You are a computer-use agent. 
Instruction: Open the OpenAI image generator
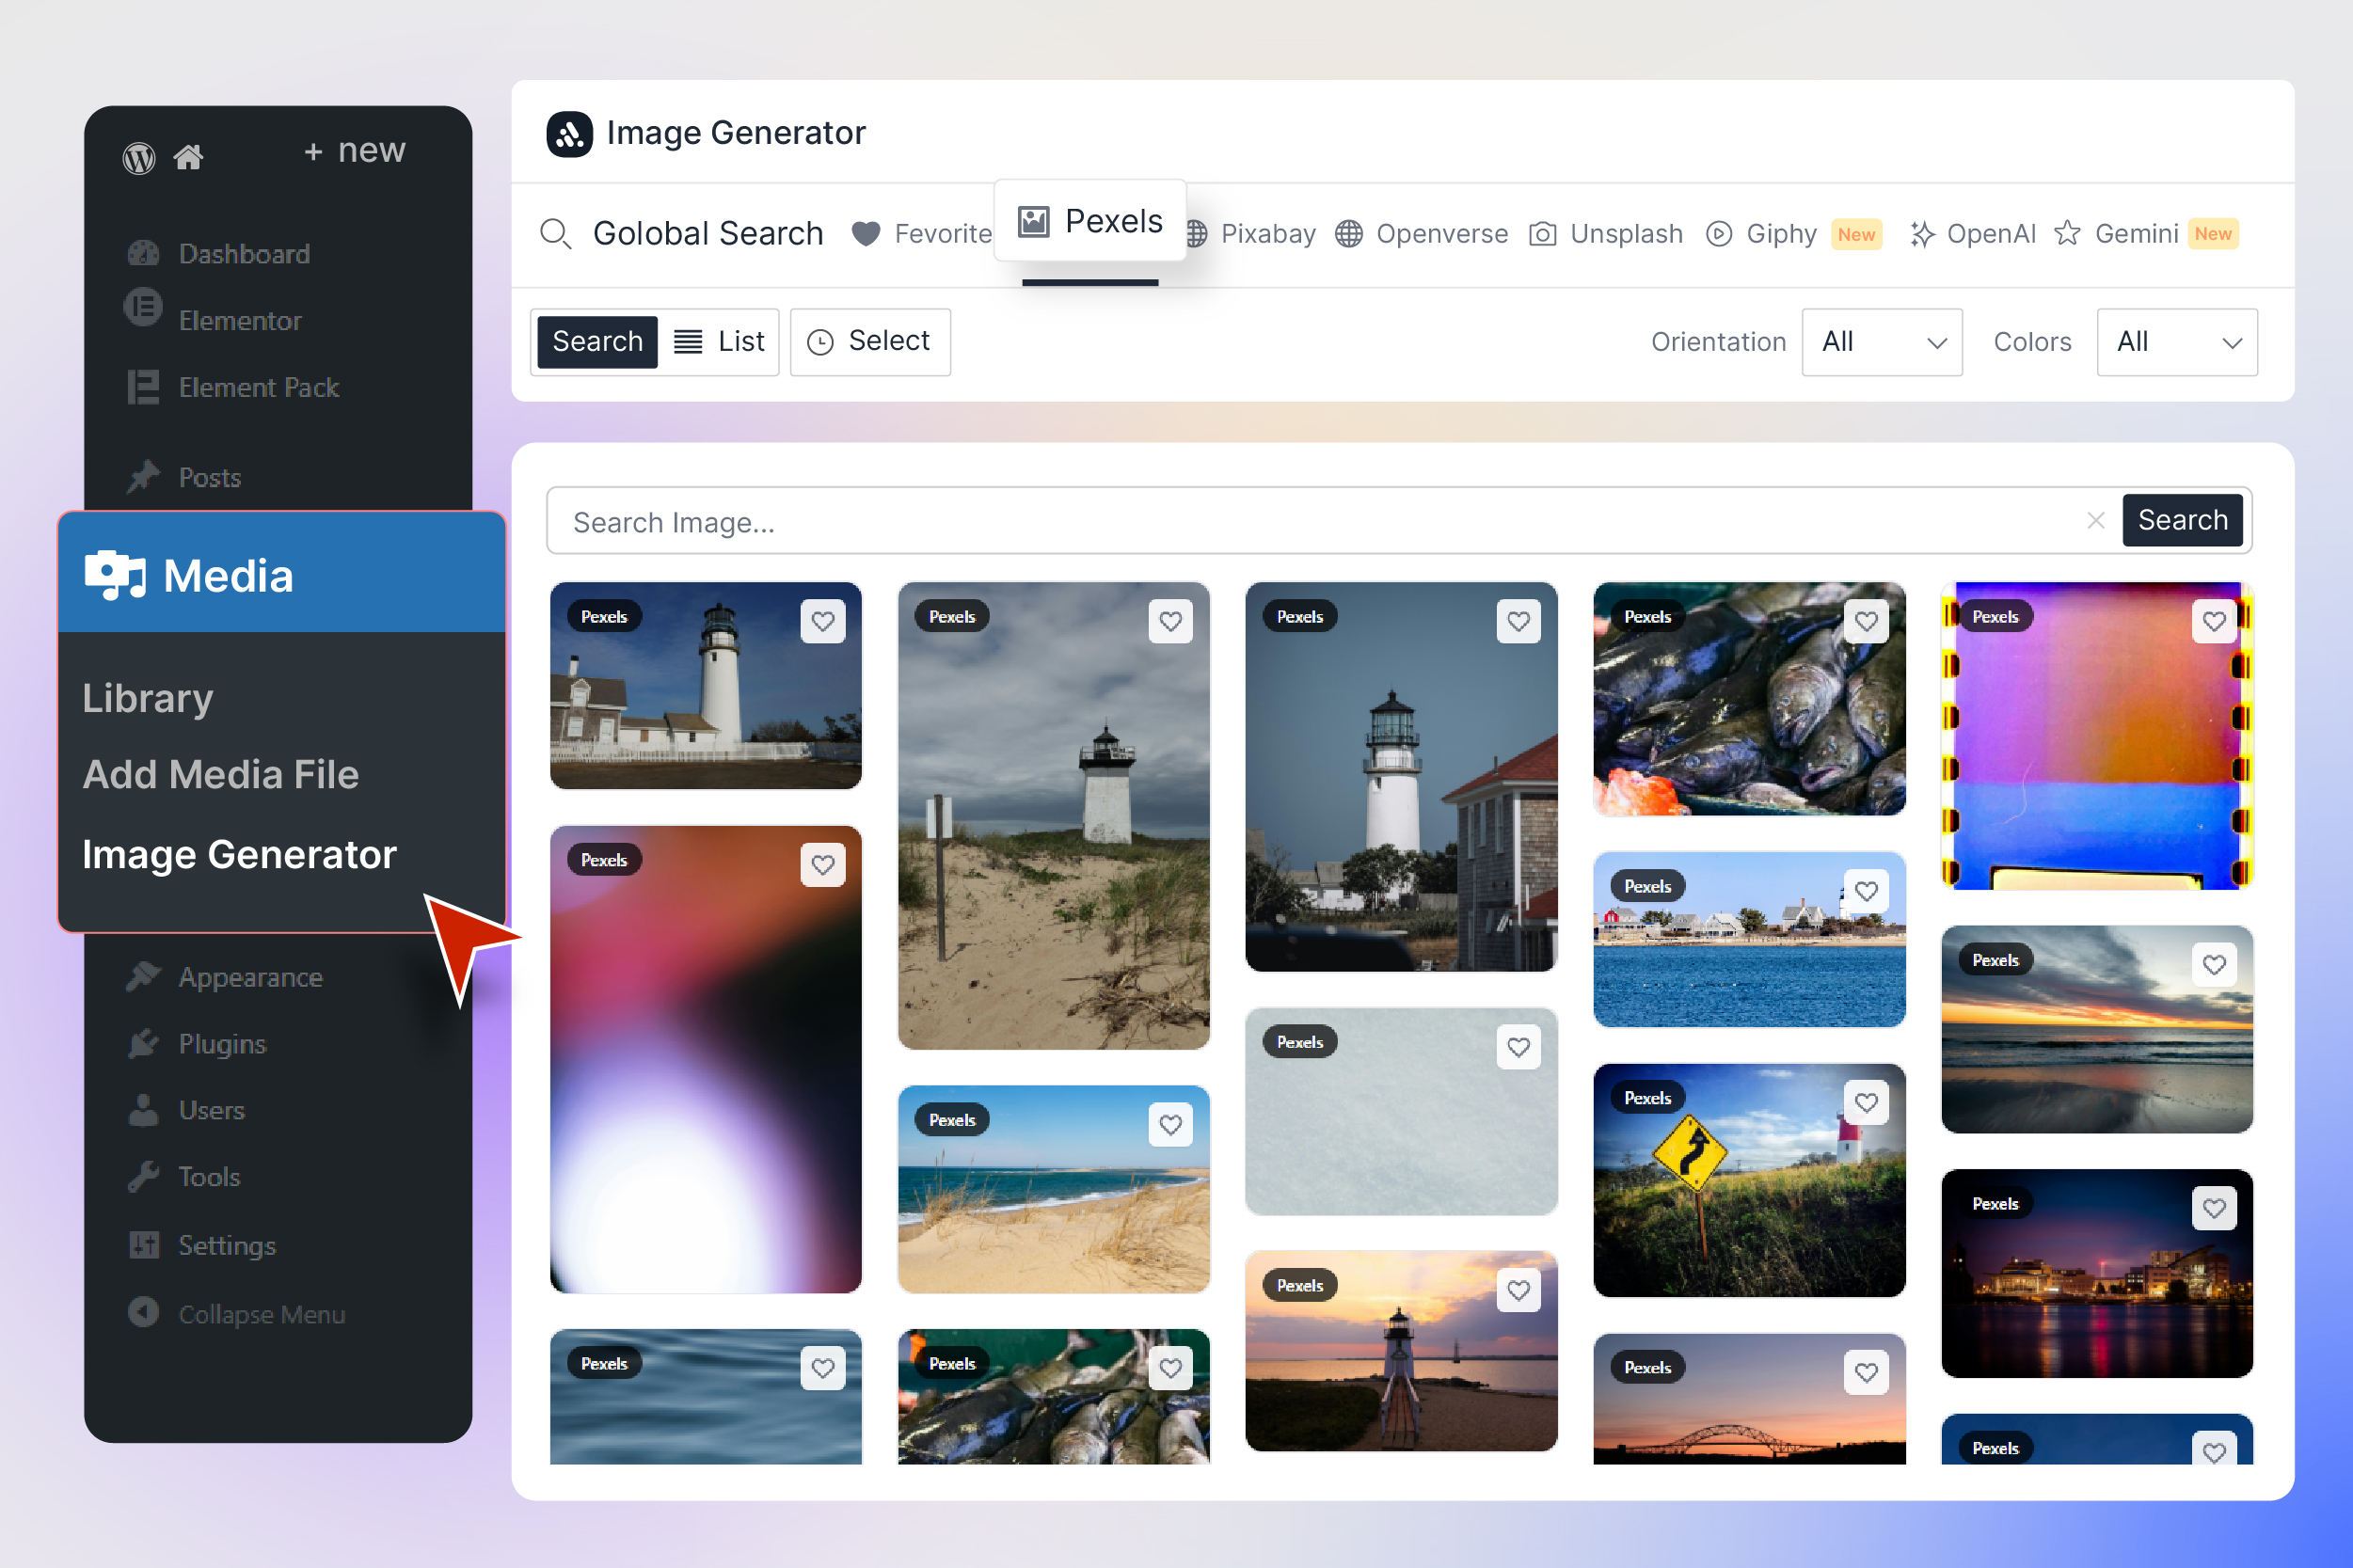click(x=1971, y=233)
